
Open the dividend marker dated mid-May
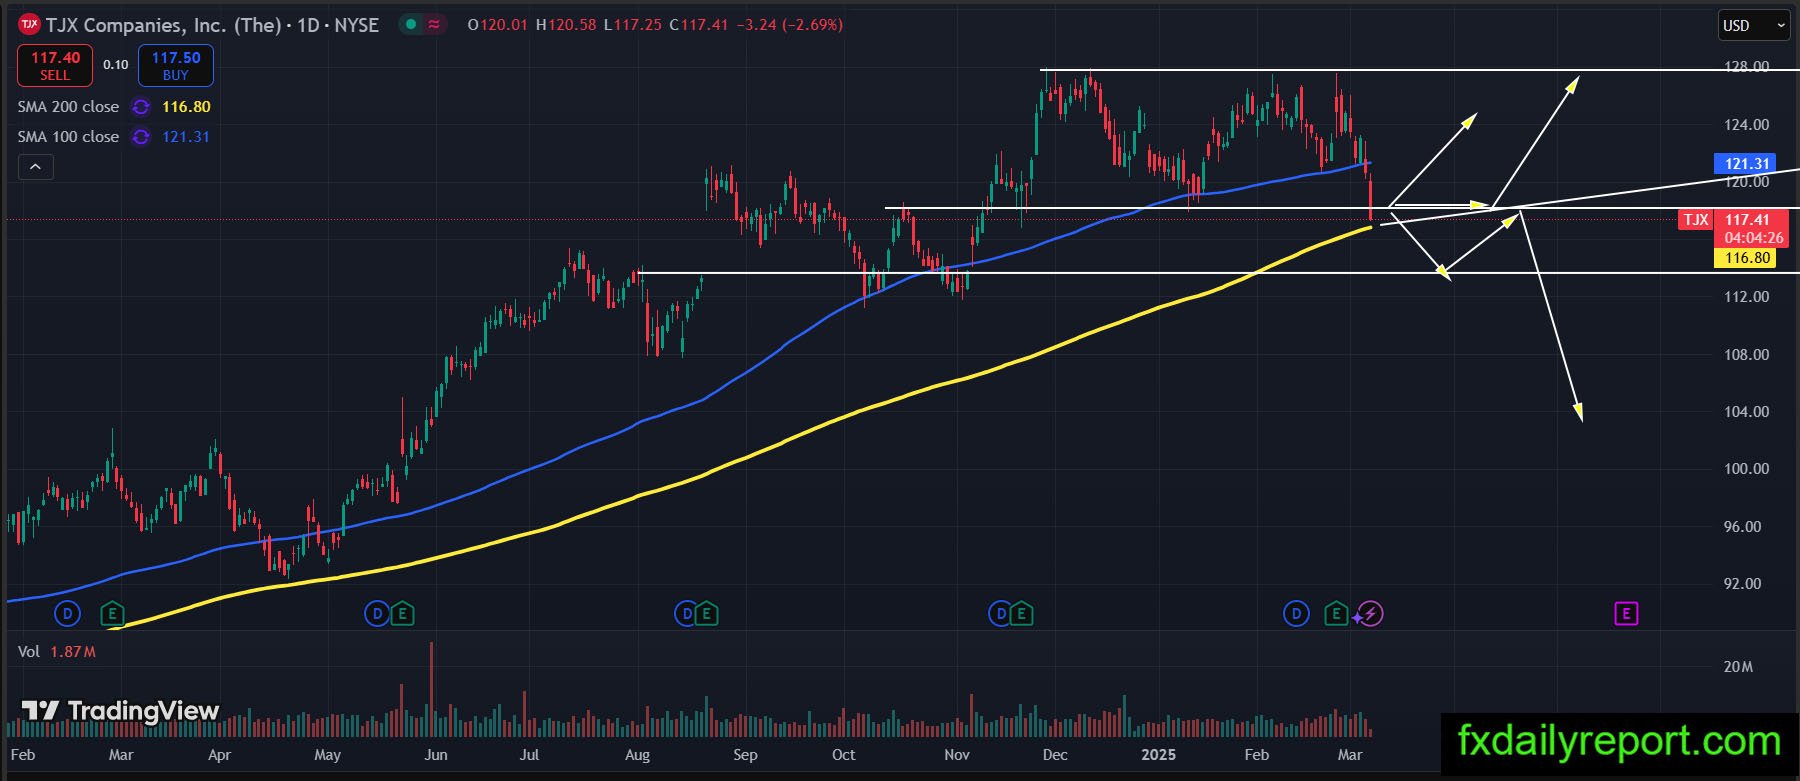(x=377, y=614)
